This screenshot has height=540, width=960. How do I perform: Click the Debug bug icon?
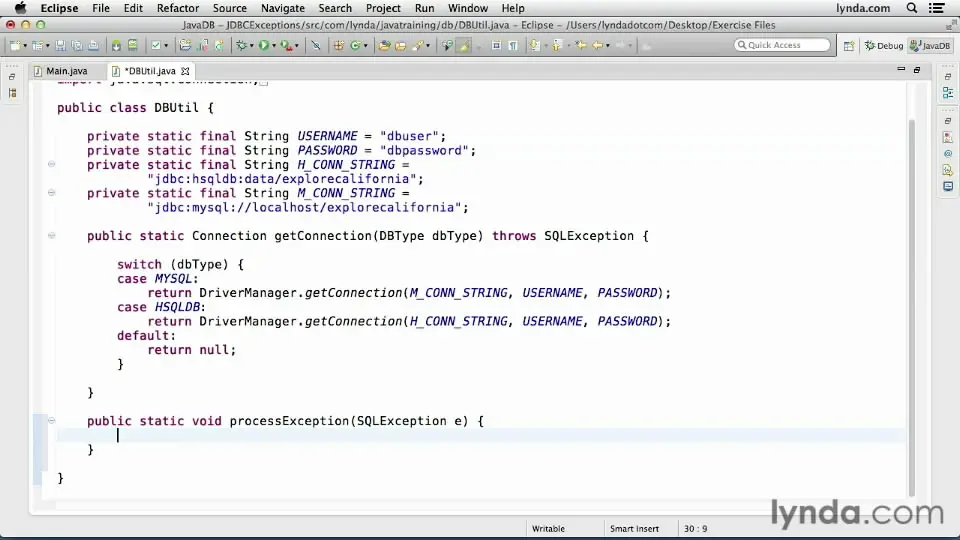tap(242, 45)
